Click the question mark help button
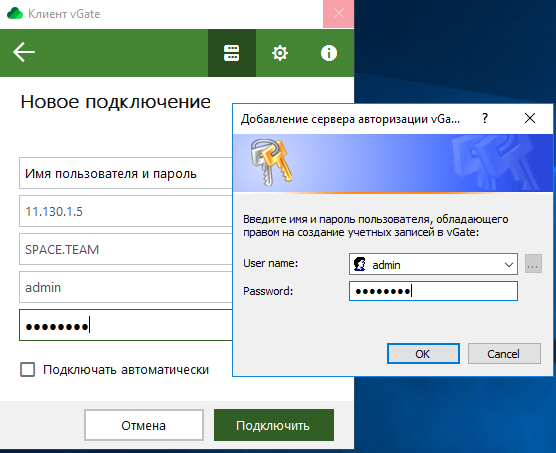 tap(485, 118)
